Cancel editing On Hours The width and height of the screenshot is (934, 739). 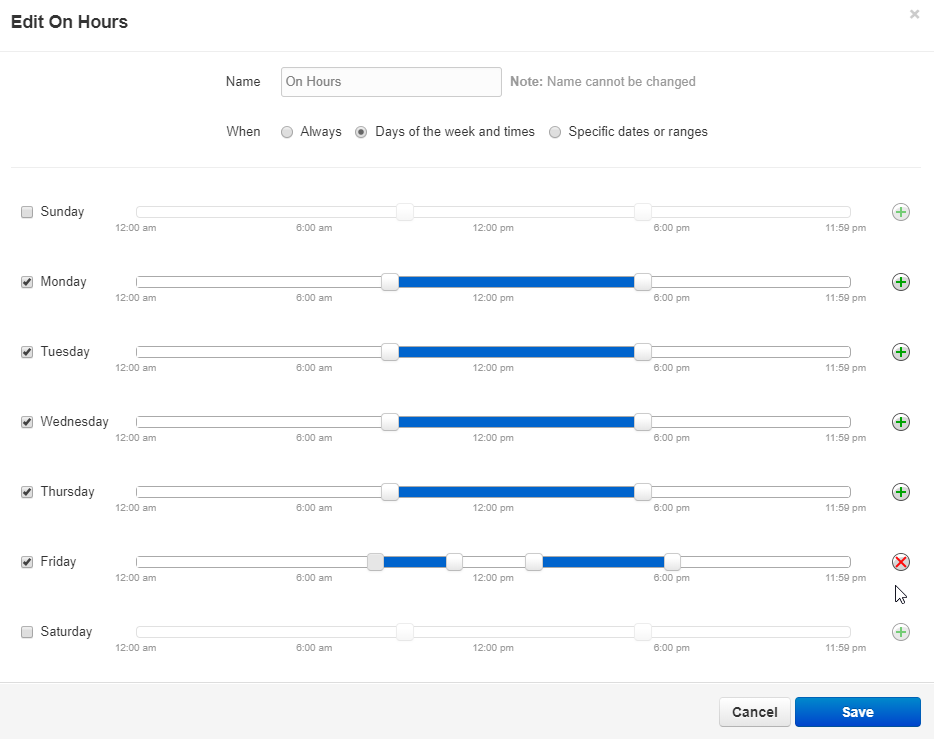pyautogui.click(x=754, y=712)
